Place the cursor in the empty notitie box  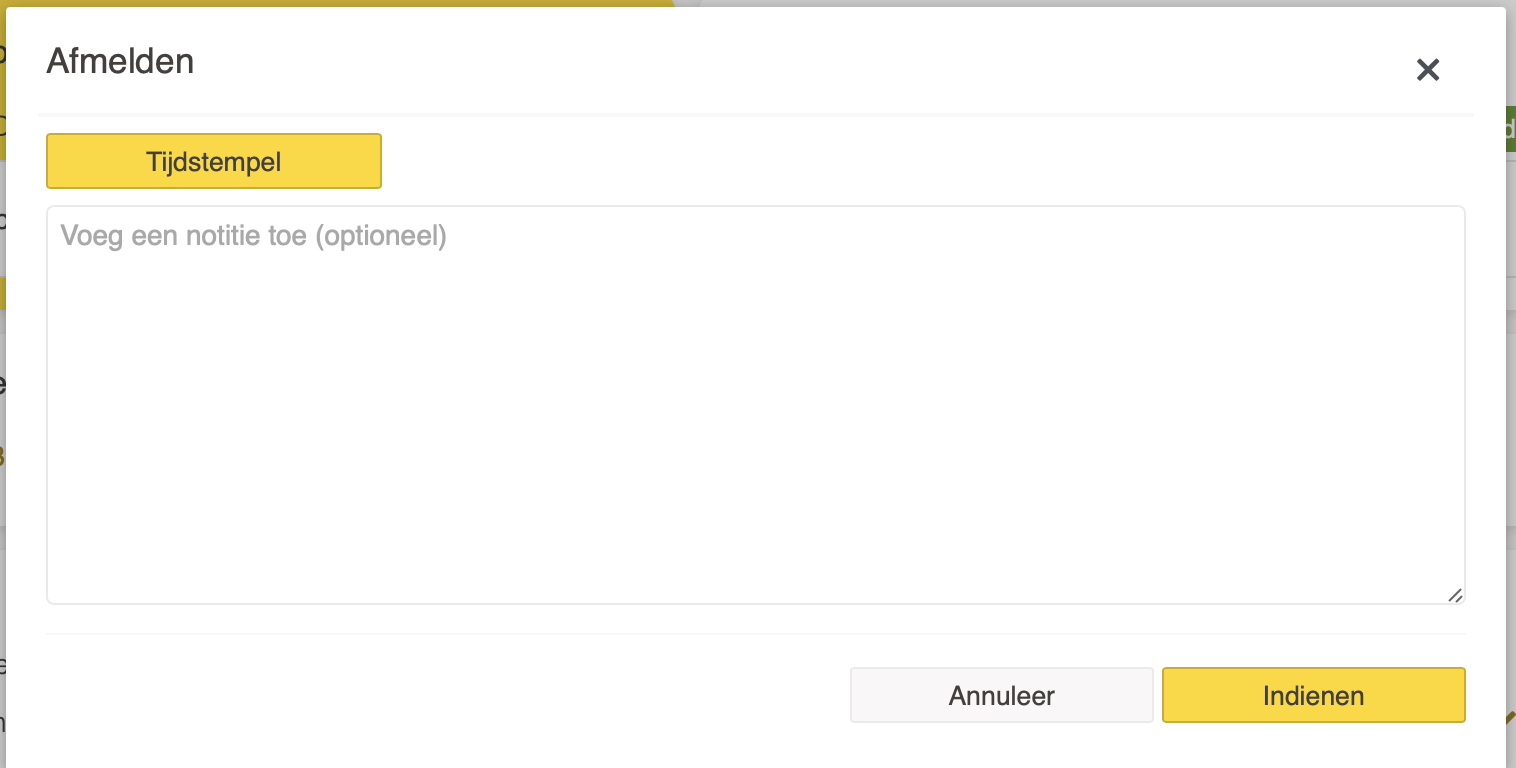755,405
